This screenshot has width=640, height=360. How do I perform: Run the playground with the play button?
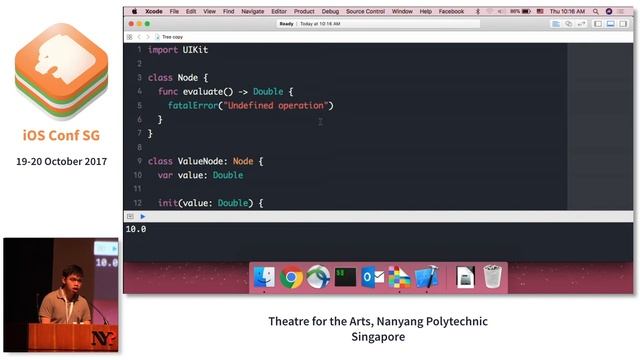click(142, 216)
